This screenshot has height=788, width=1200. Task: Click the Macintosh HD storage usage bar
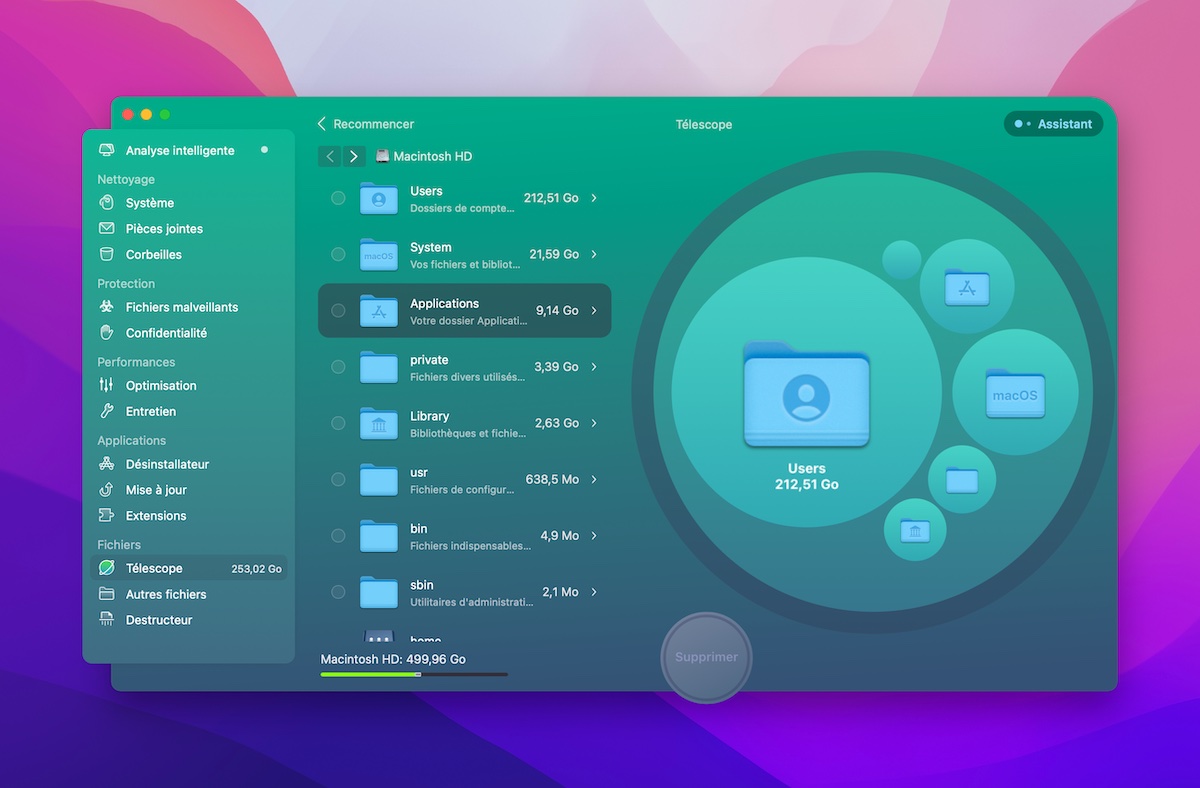[414, 674]
